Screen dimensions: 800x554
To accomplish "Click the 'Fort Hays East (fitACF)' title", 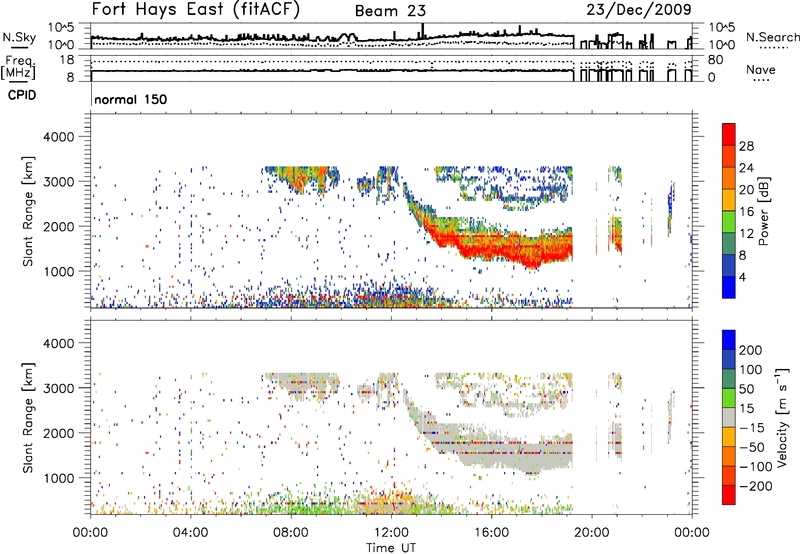I will (196, 10).
